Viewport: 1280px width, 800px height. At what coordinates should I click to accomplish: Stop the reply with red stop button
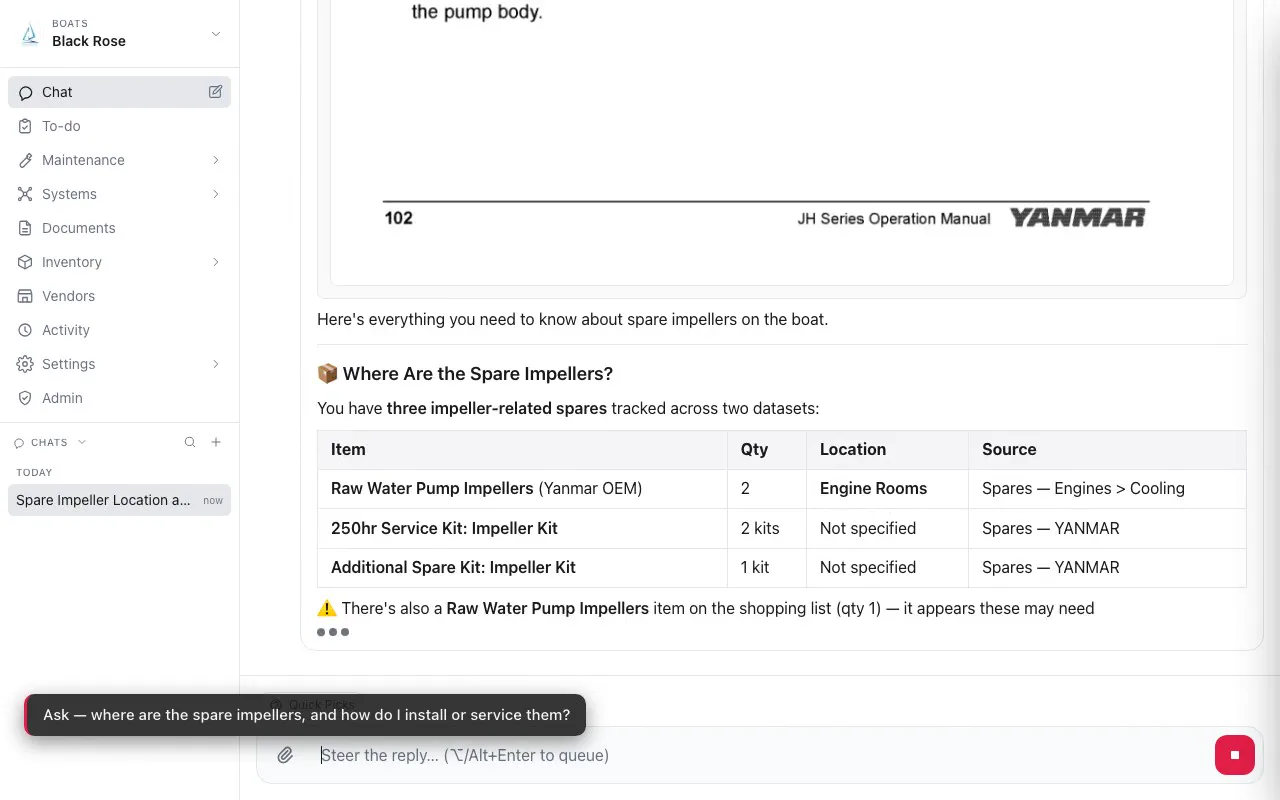1235,755
